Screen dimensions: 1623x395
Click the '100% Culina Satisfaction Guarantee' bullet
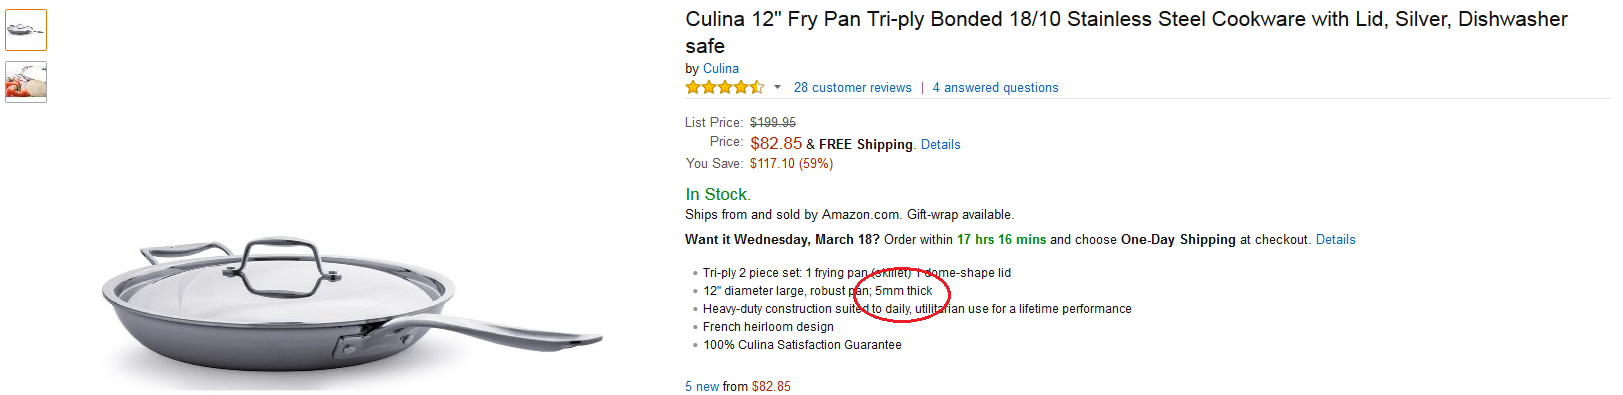[802, 345]
